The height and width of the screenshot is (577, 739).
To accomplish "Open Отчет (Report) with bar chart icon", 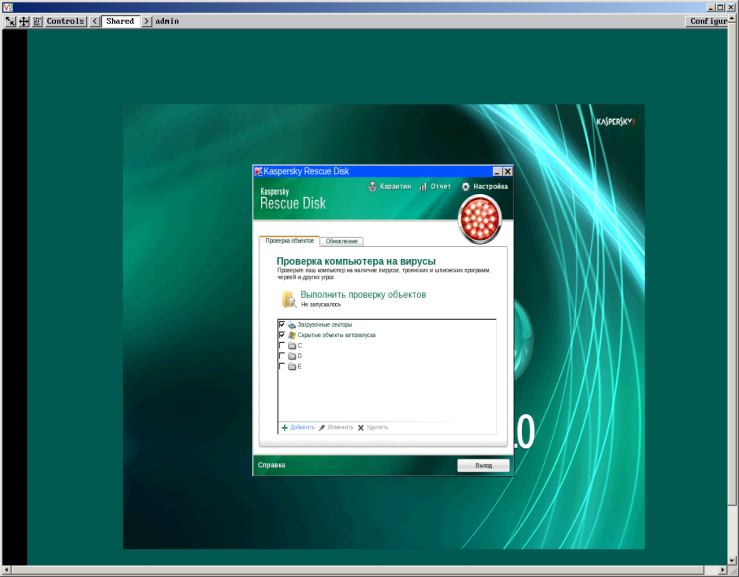I will [x=435, y=187].
